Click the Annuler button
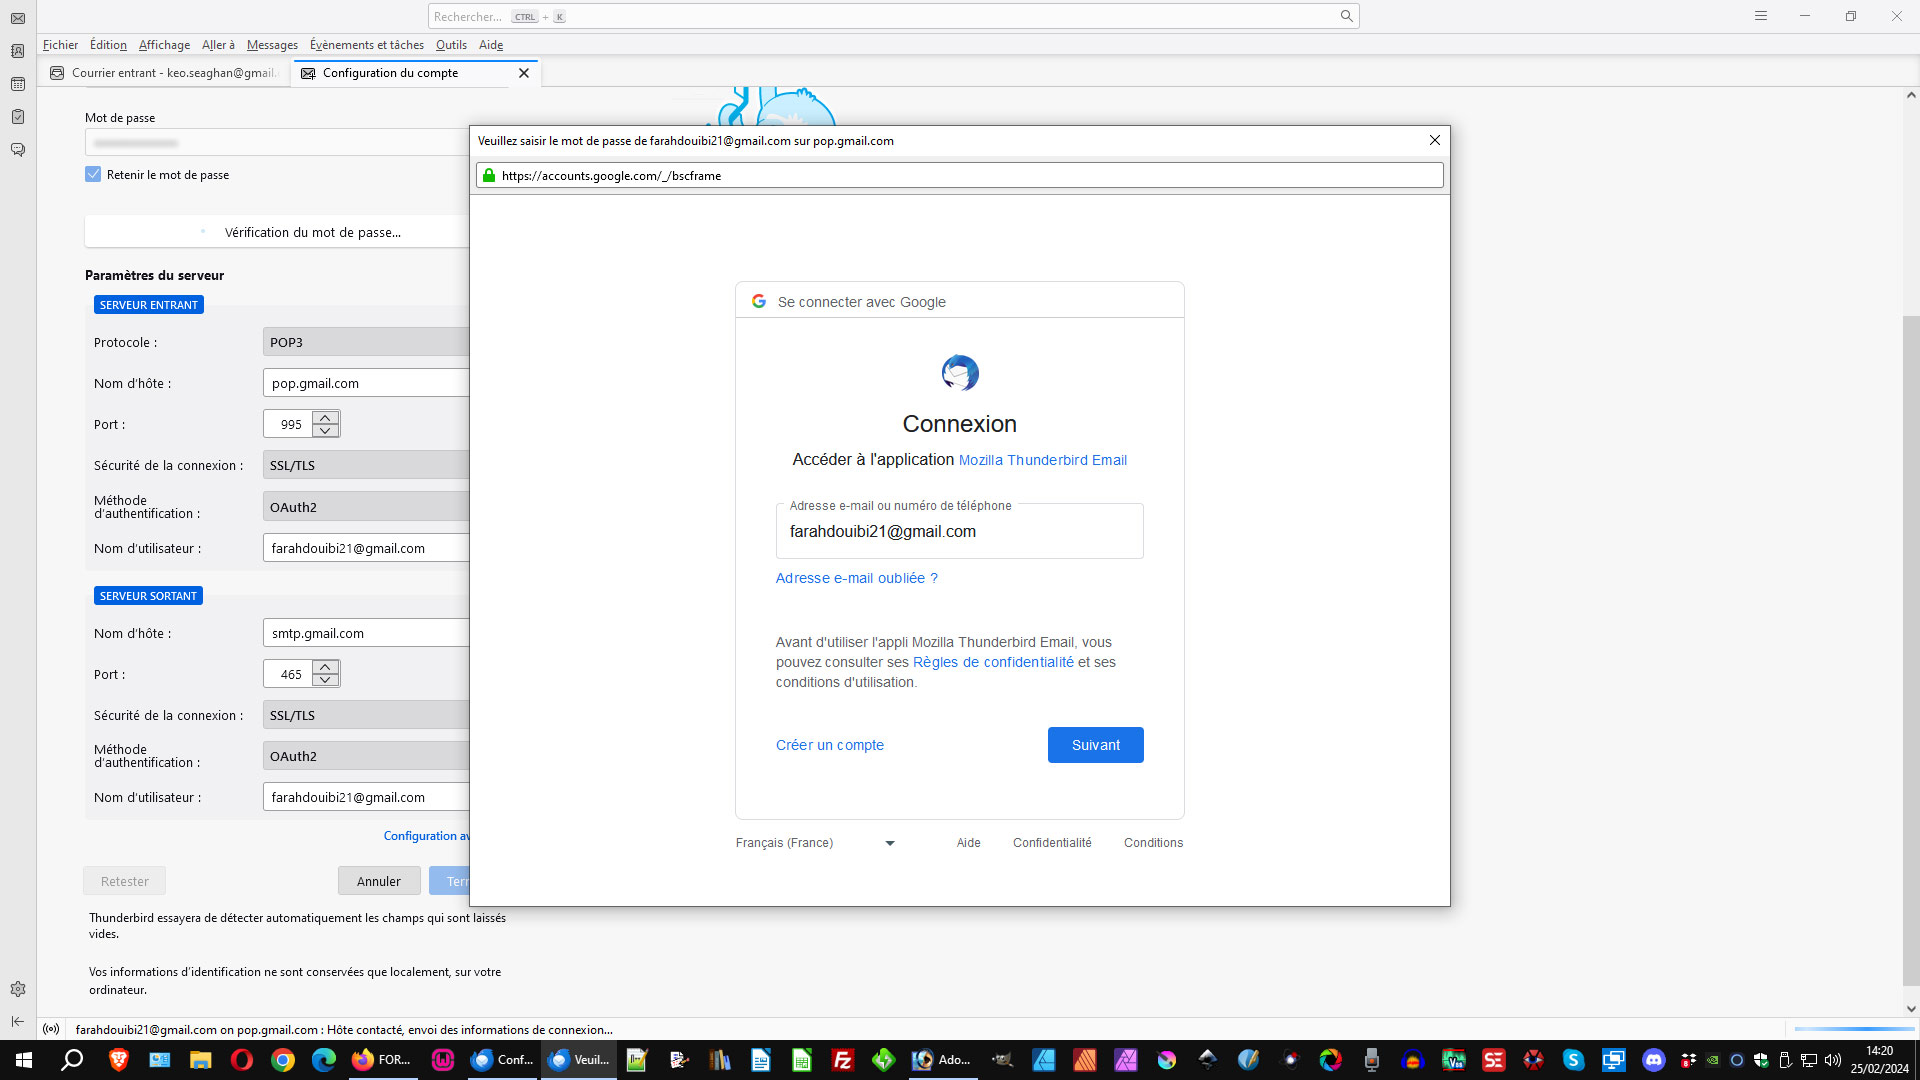 379,881
